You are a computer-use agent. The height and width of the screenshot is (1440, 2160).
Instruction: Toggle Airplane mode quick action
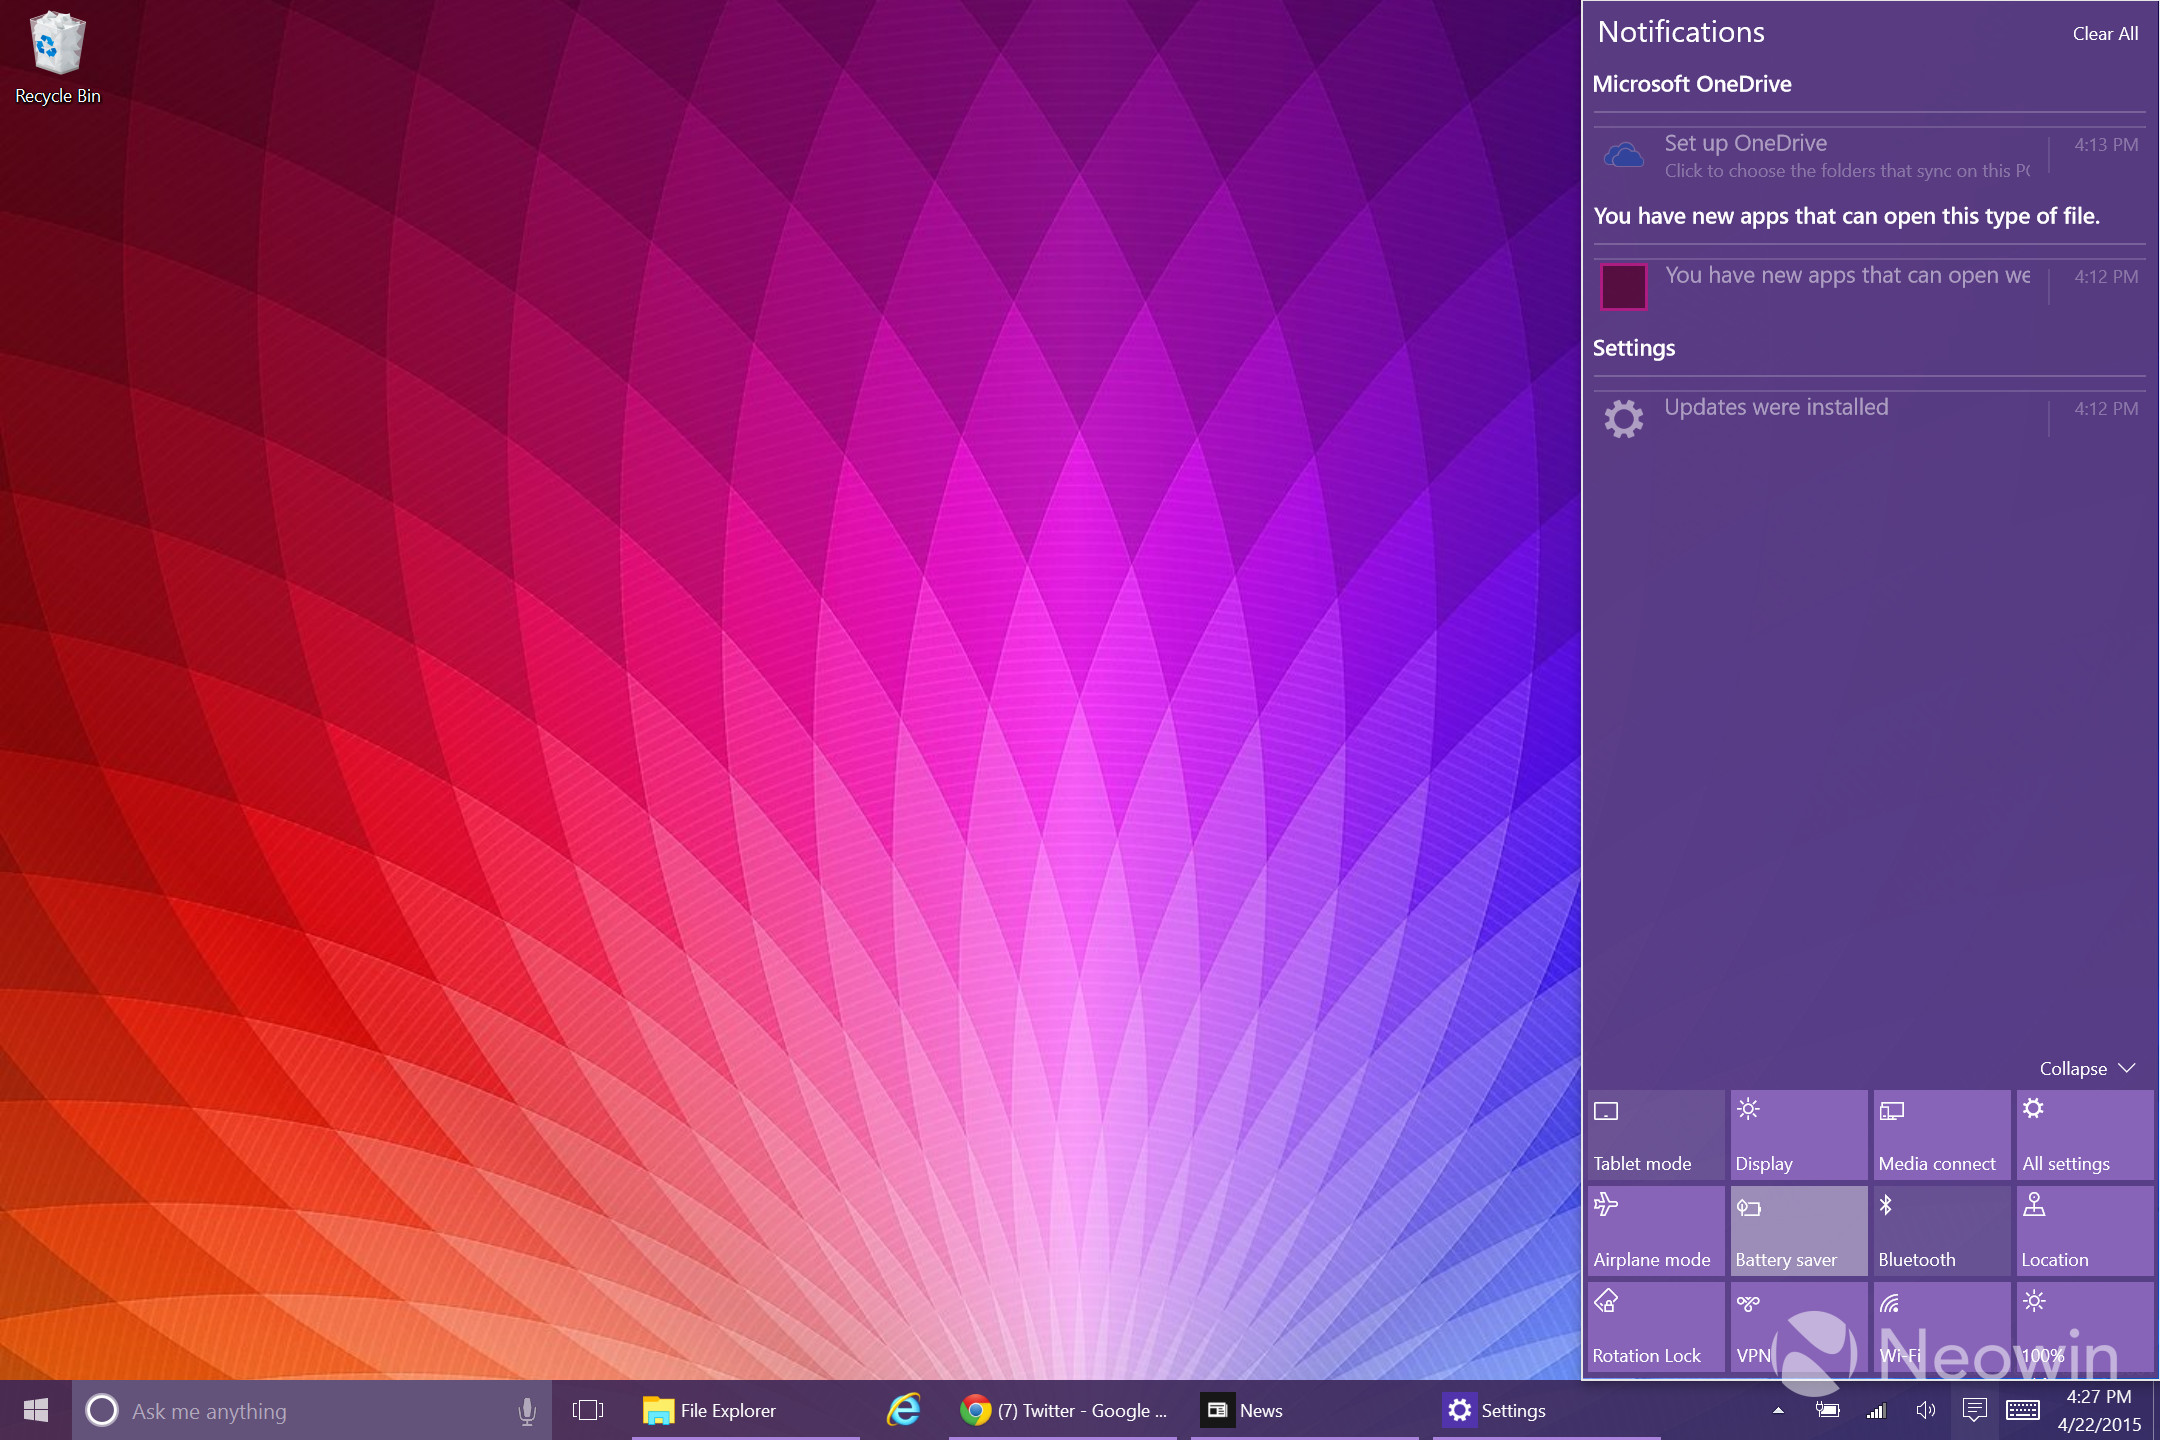[x=1655, y=1231]
